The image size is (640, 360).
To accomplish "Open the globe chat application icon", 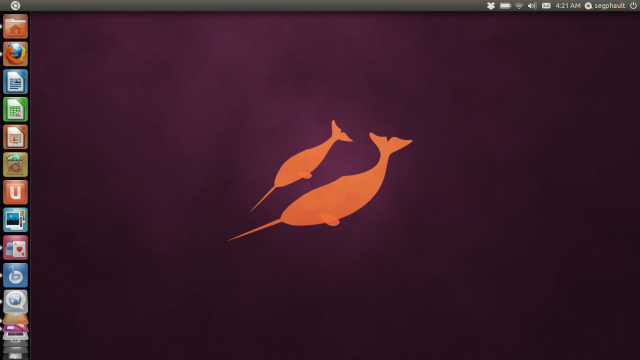I will [16, 301].
